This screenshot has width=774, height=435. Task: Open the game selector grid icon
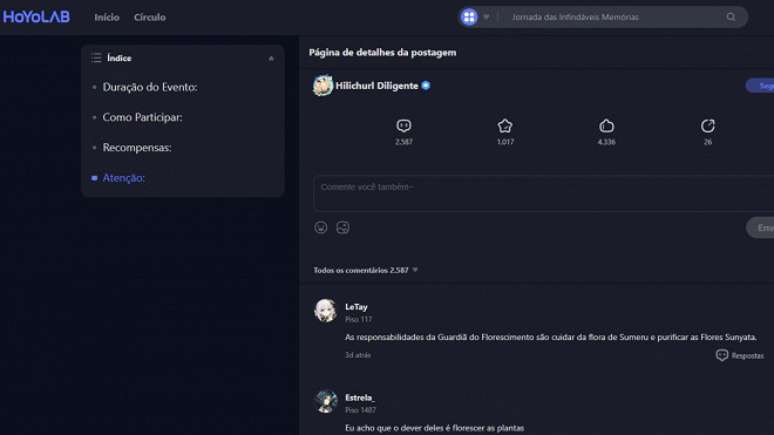tap(469, 17)
